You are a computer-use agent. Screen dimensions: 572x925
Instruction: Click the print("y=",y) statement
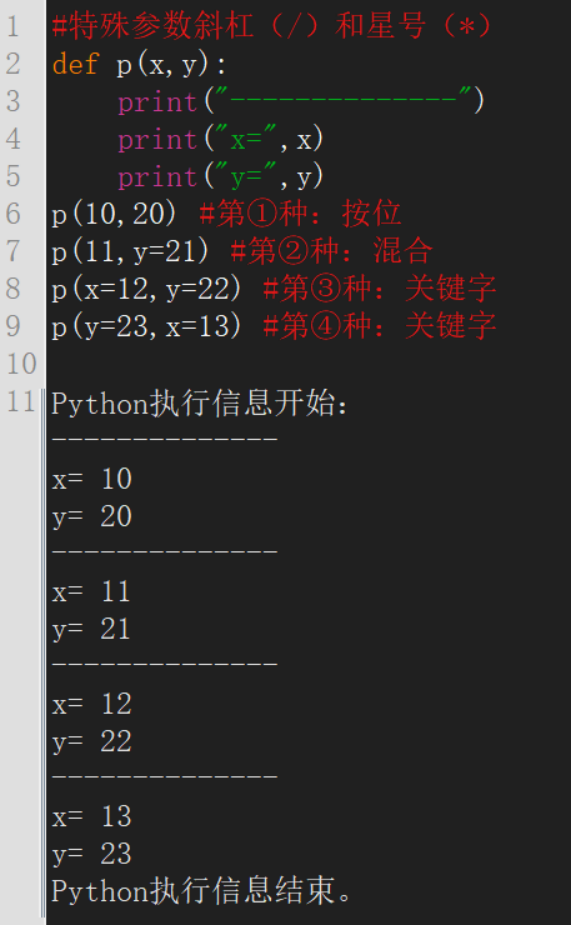coord(221,177)
